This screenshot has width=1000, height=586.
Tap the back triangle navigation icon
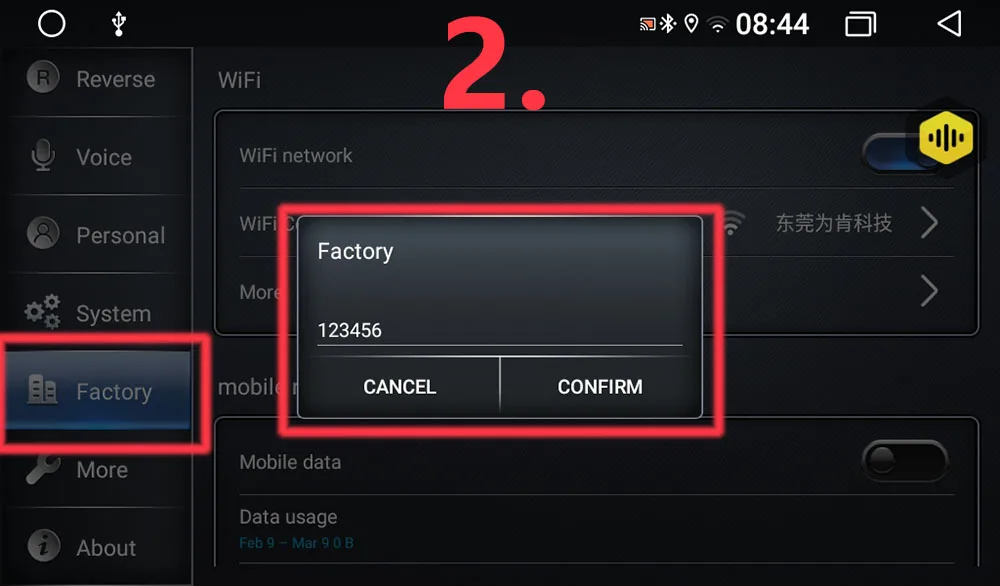[949, 24]
